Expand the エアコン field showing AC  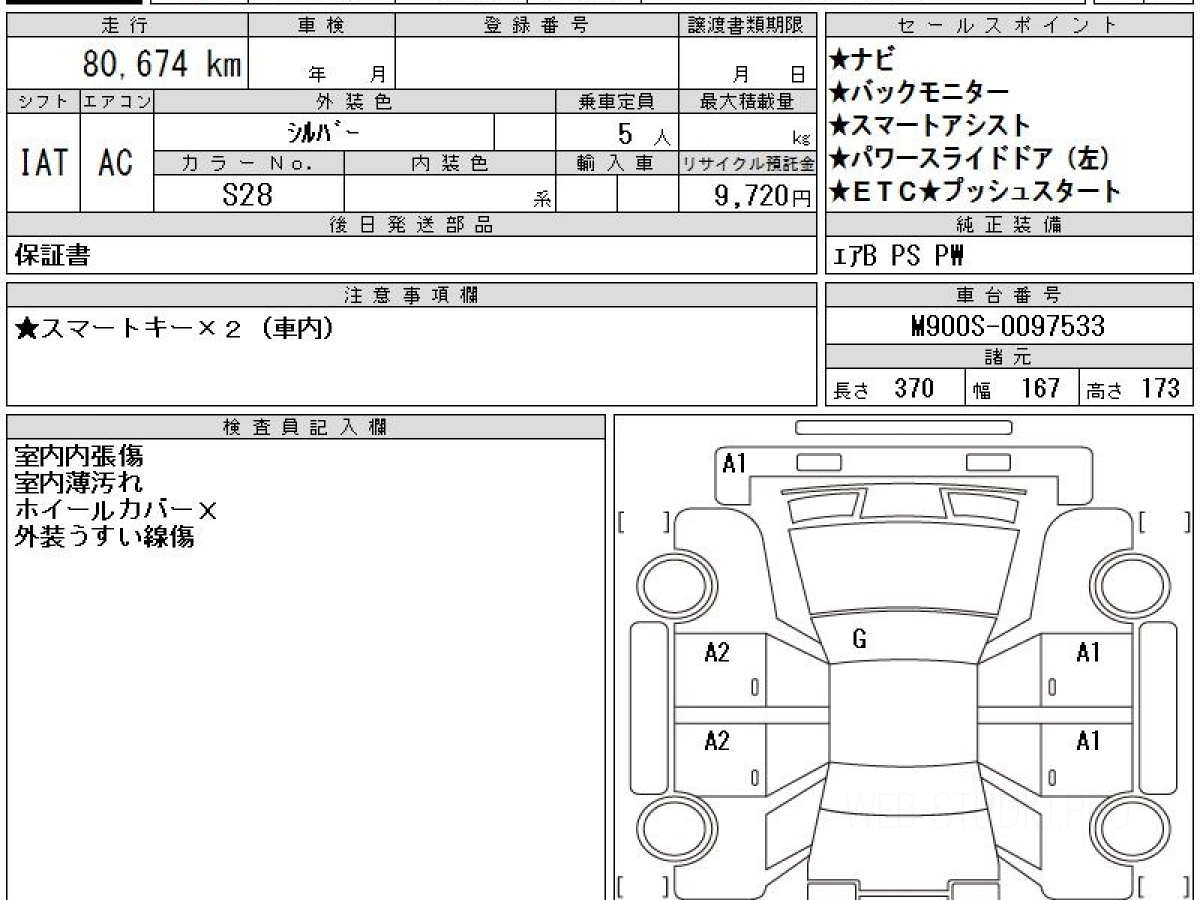coord(114,164)
